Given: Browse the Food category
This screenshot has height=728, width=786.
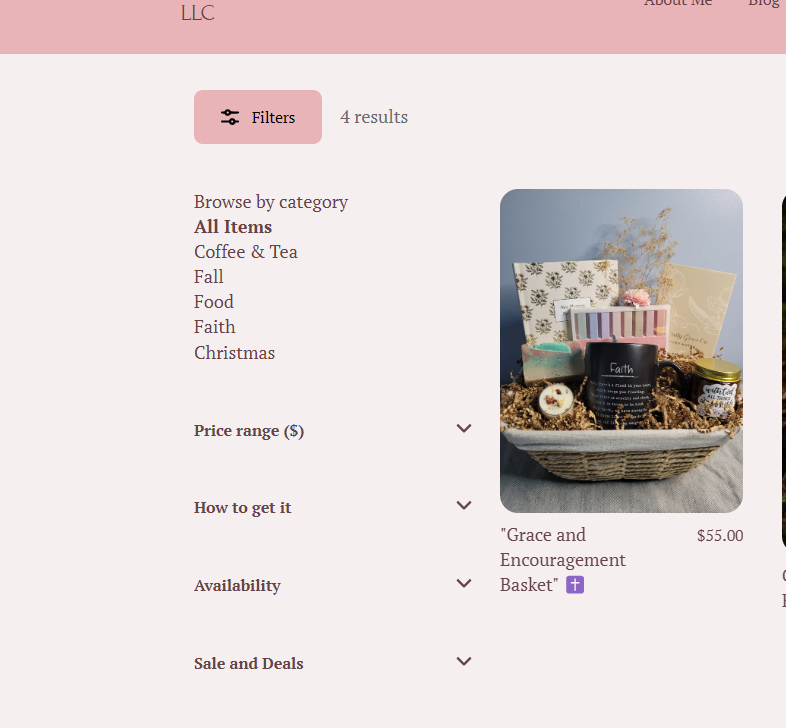Looking at the screenshot, I should coord(214,302).
